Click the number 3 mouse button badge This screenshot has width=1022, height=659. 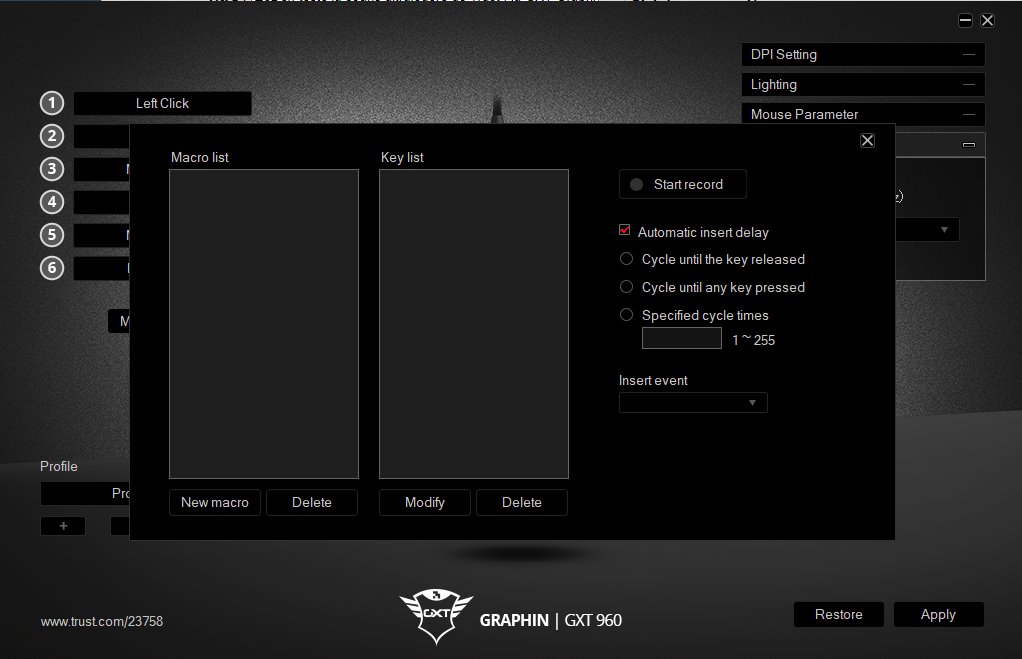pyautogui.click(x=51, y=169)
